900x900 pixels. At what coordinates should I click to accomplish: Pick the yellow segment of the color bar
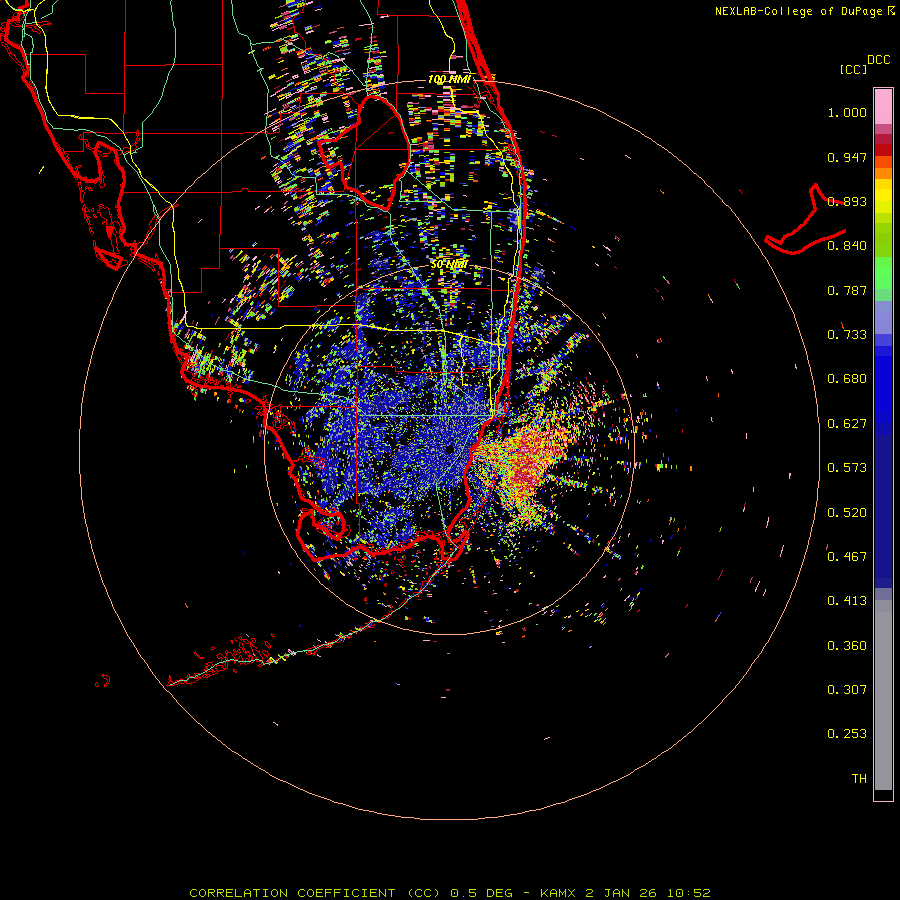pos(883,196)
